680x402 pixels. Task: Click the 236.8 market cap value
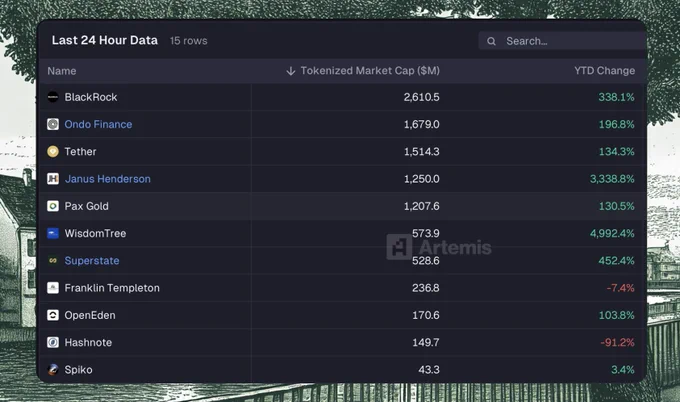[x=425, y=288]
